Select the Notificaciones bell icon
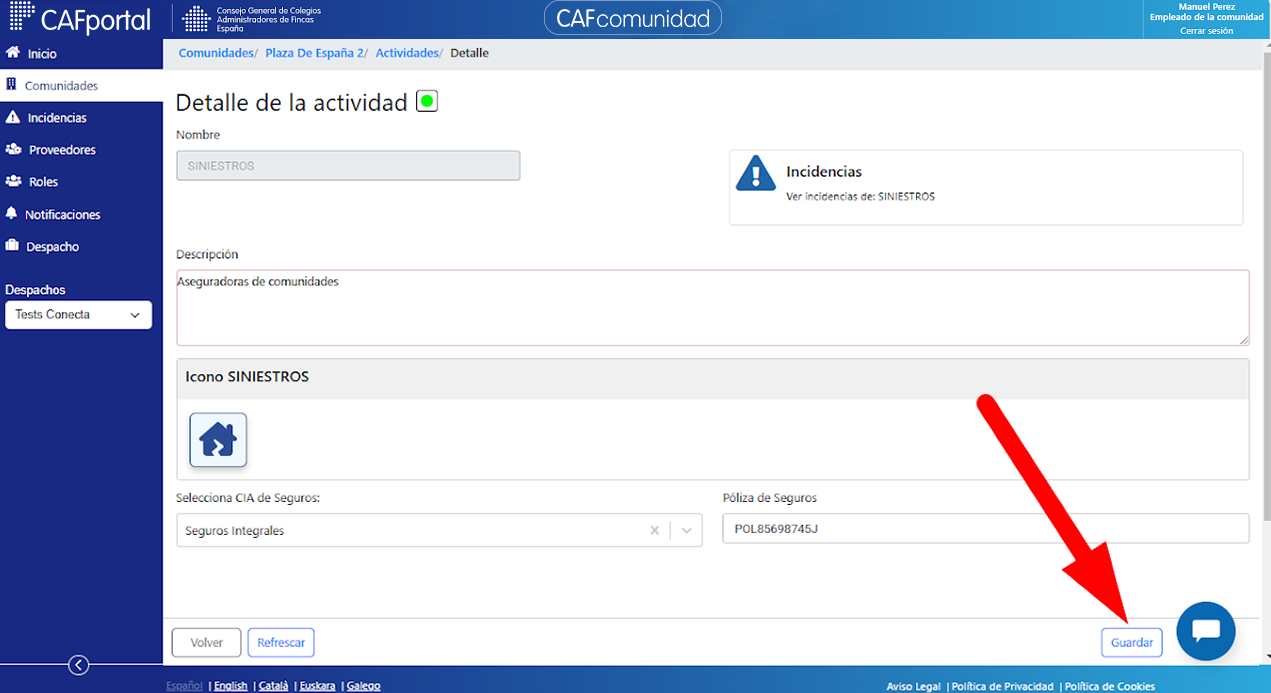 coord(12,214)
